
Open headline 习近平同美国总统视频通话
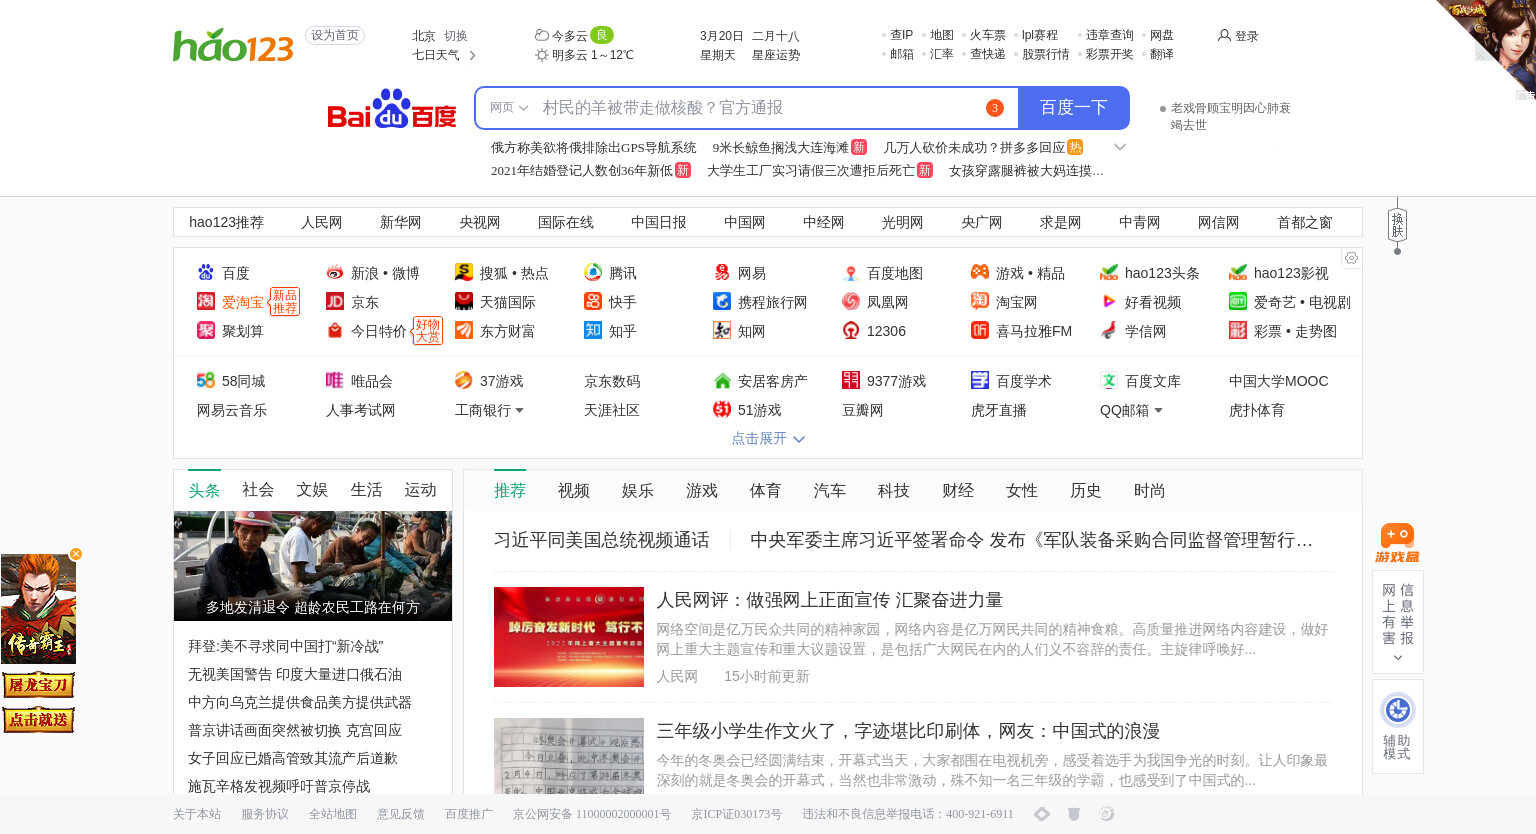coord(602,540)
